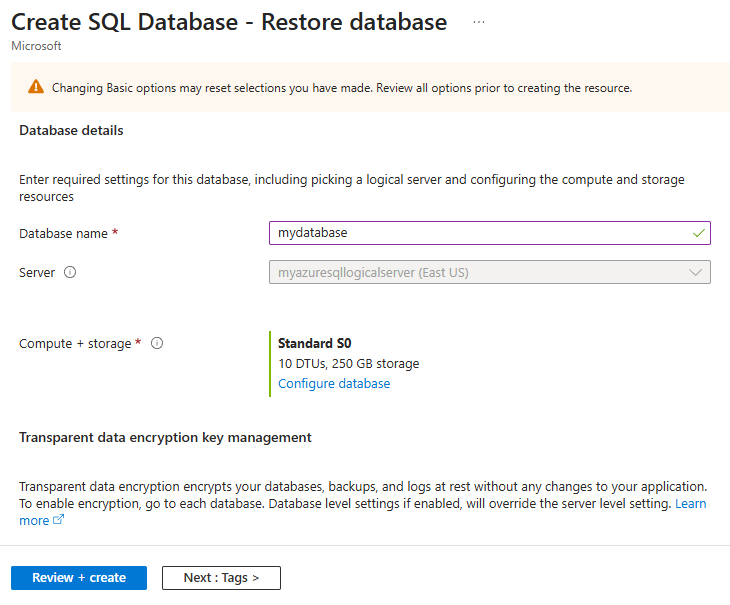This screenshot has width=730, height=605.
Task: Go to Next : Tags step
Action: (x=221, y=578)
